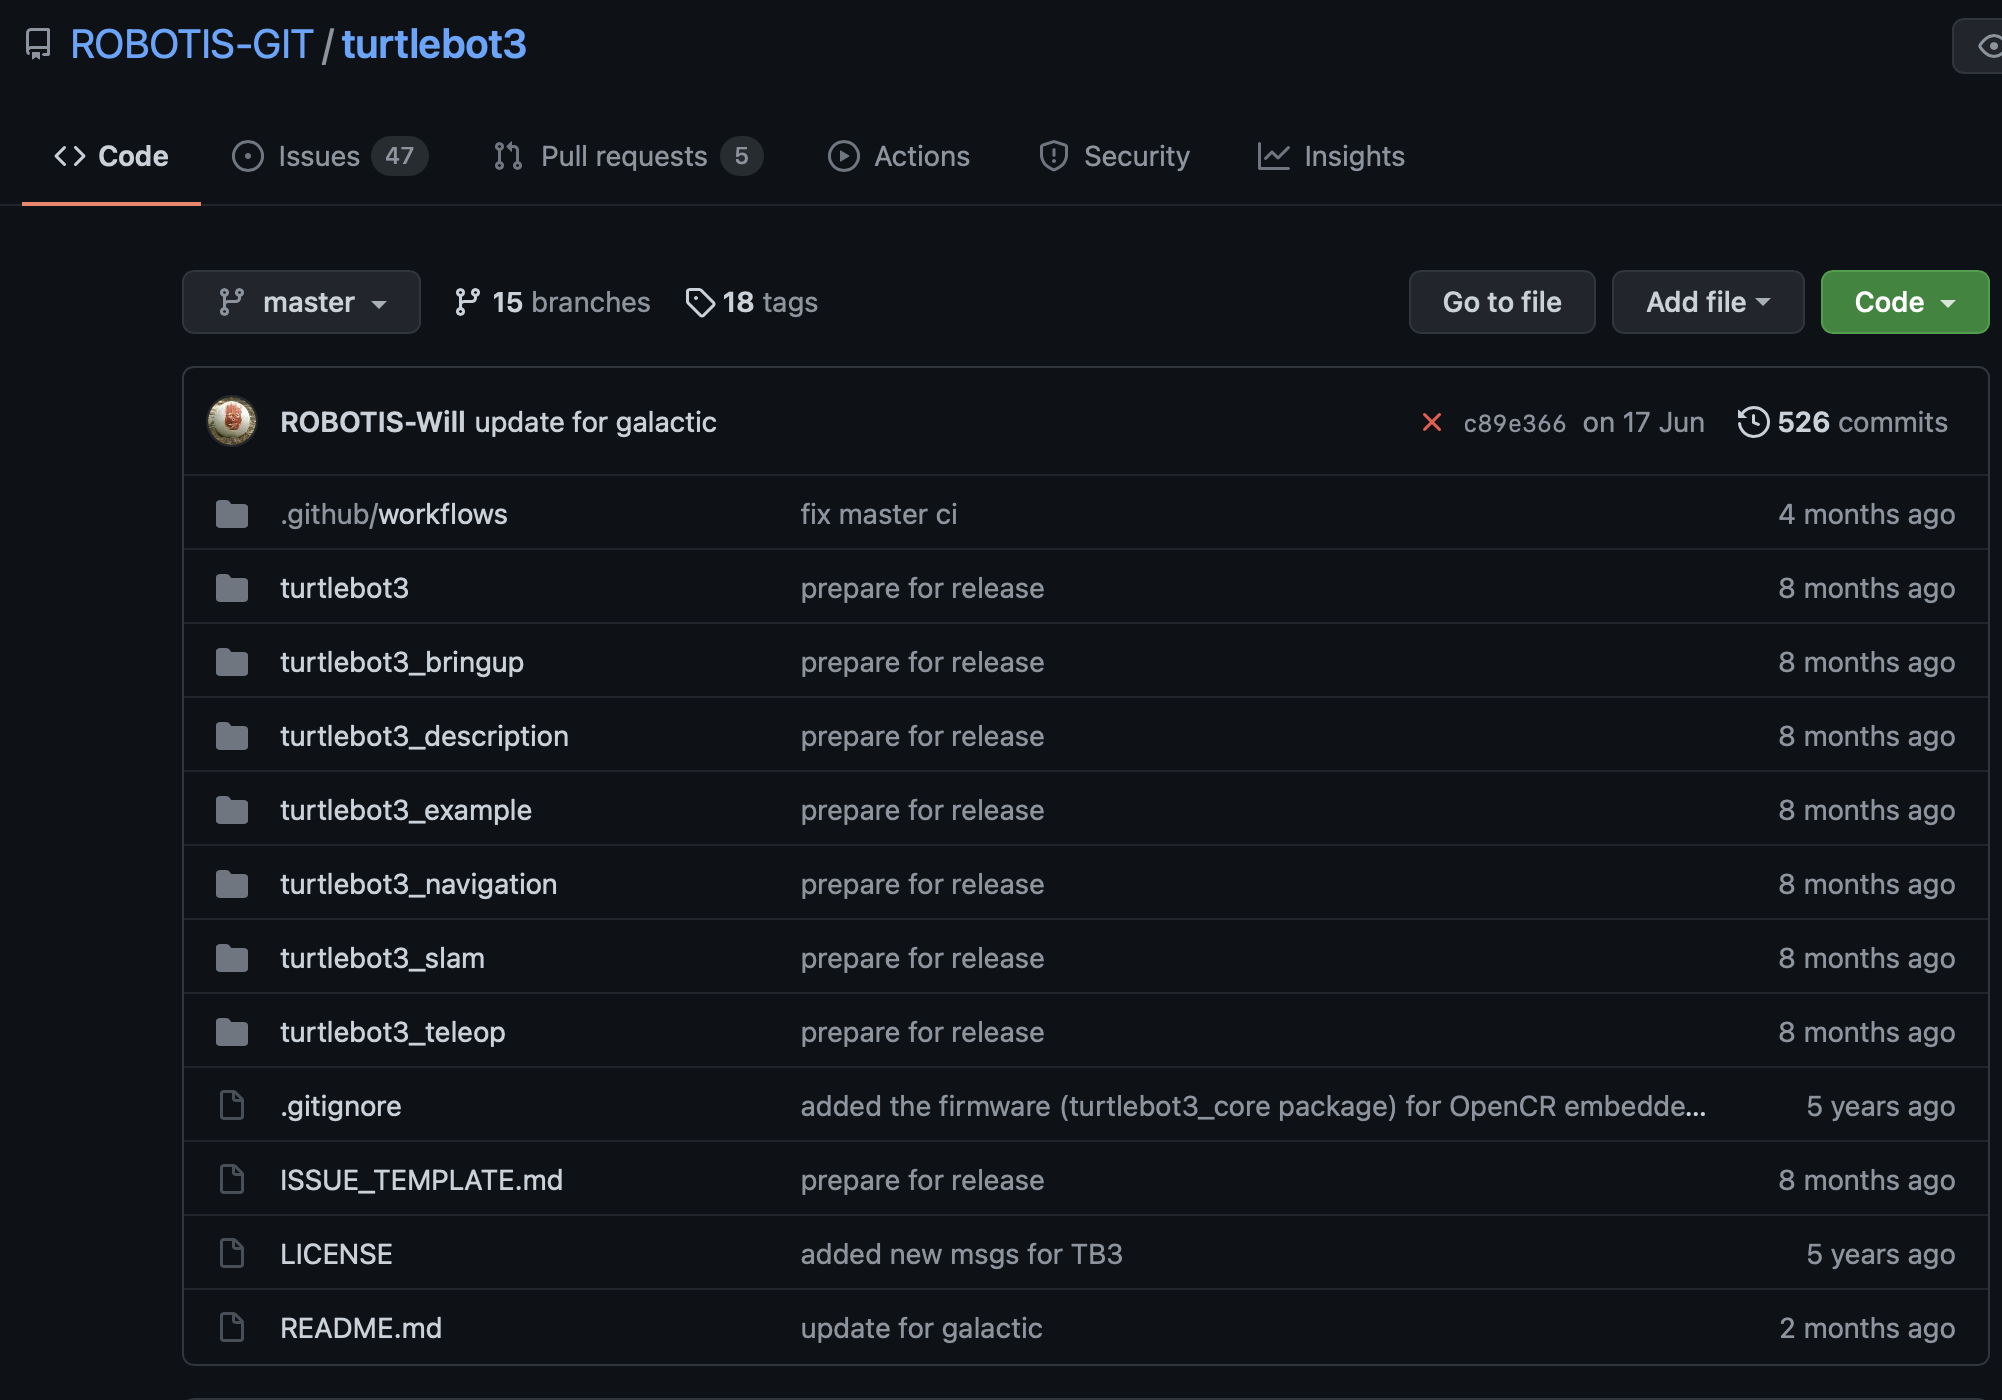Open the master branch dropdown
The width and height of the screenshot is (2002, 1400).
coord(301,302)
